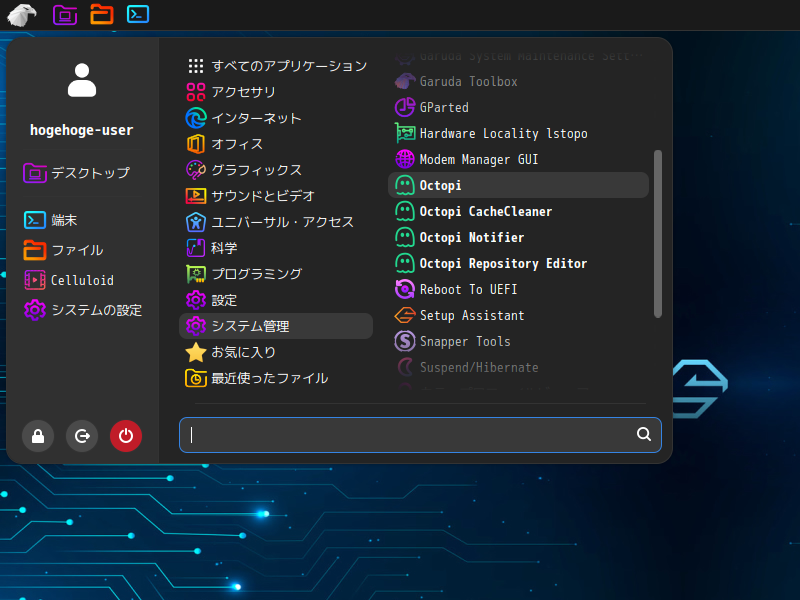Select サウンドとビデオ category
Screen dimensions: 800x600
point(276,196)
